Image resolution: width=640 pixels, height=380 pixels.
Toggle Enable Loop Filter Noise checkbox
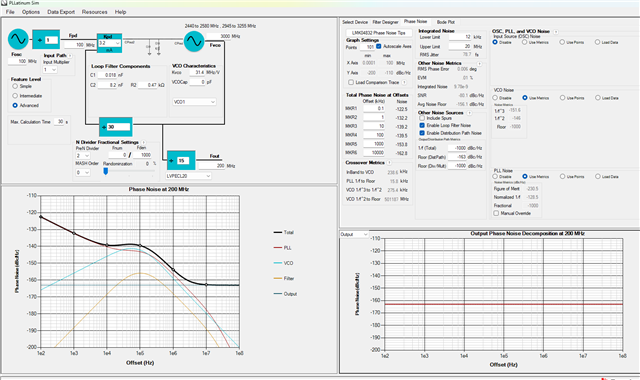[422, 125]
